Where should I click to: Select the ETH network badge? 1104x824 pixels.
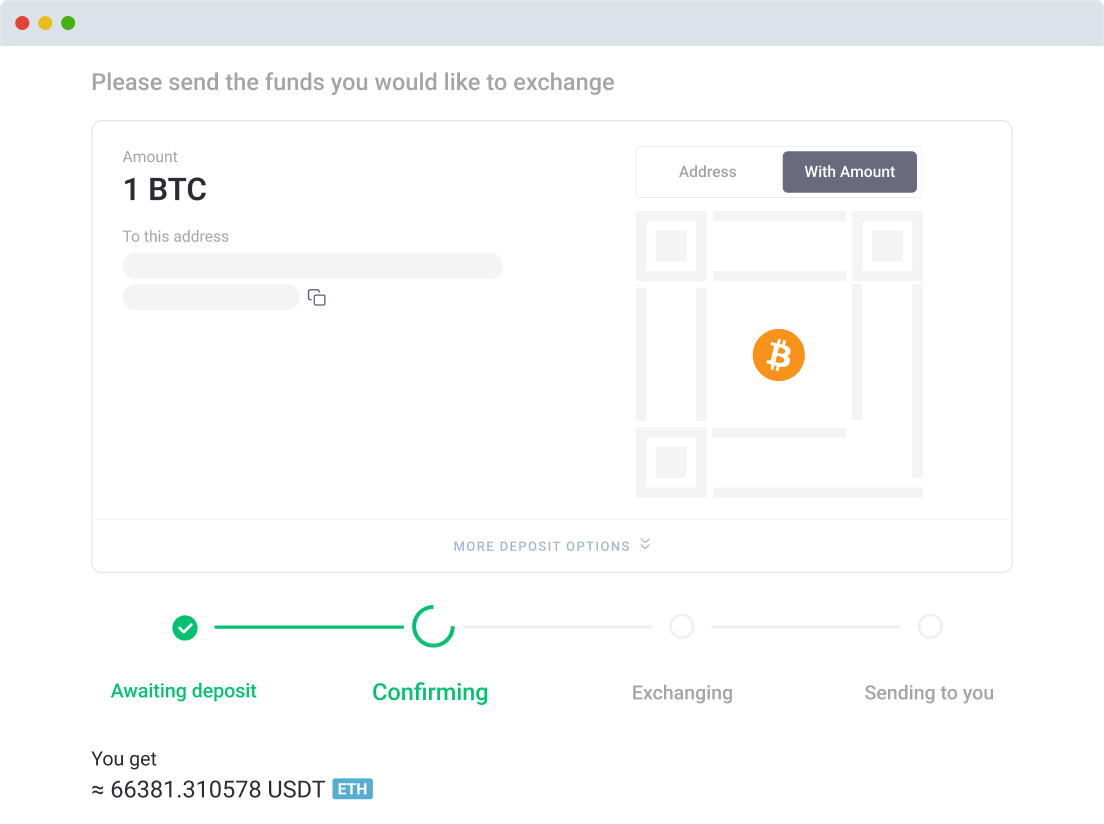(352, 789)
